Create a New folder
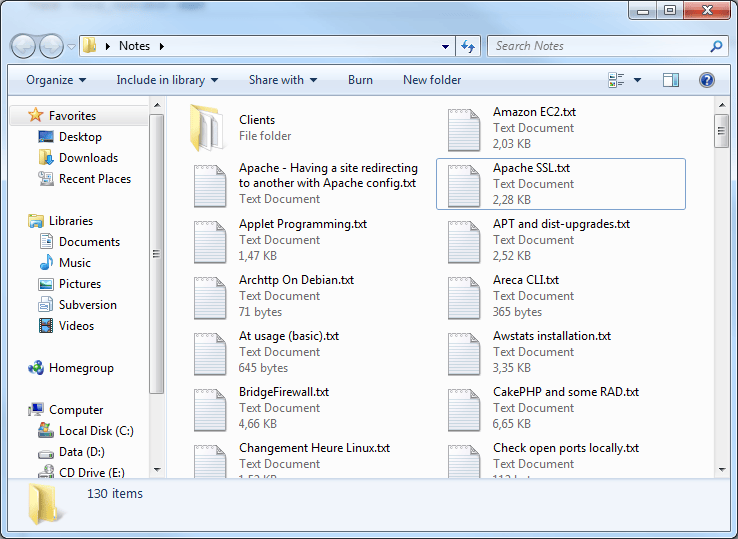738x539 pixels. [x=432, y=80]
